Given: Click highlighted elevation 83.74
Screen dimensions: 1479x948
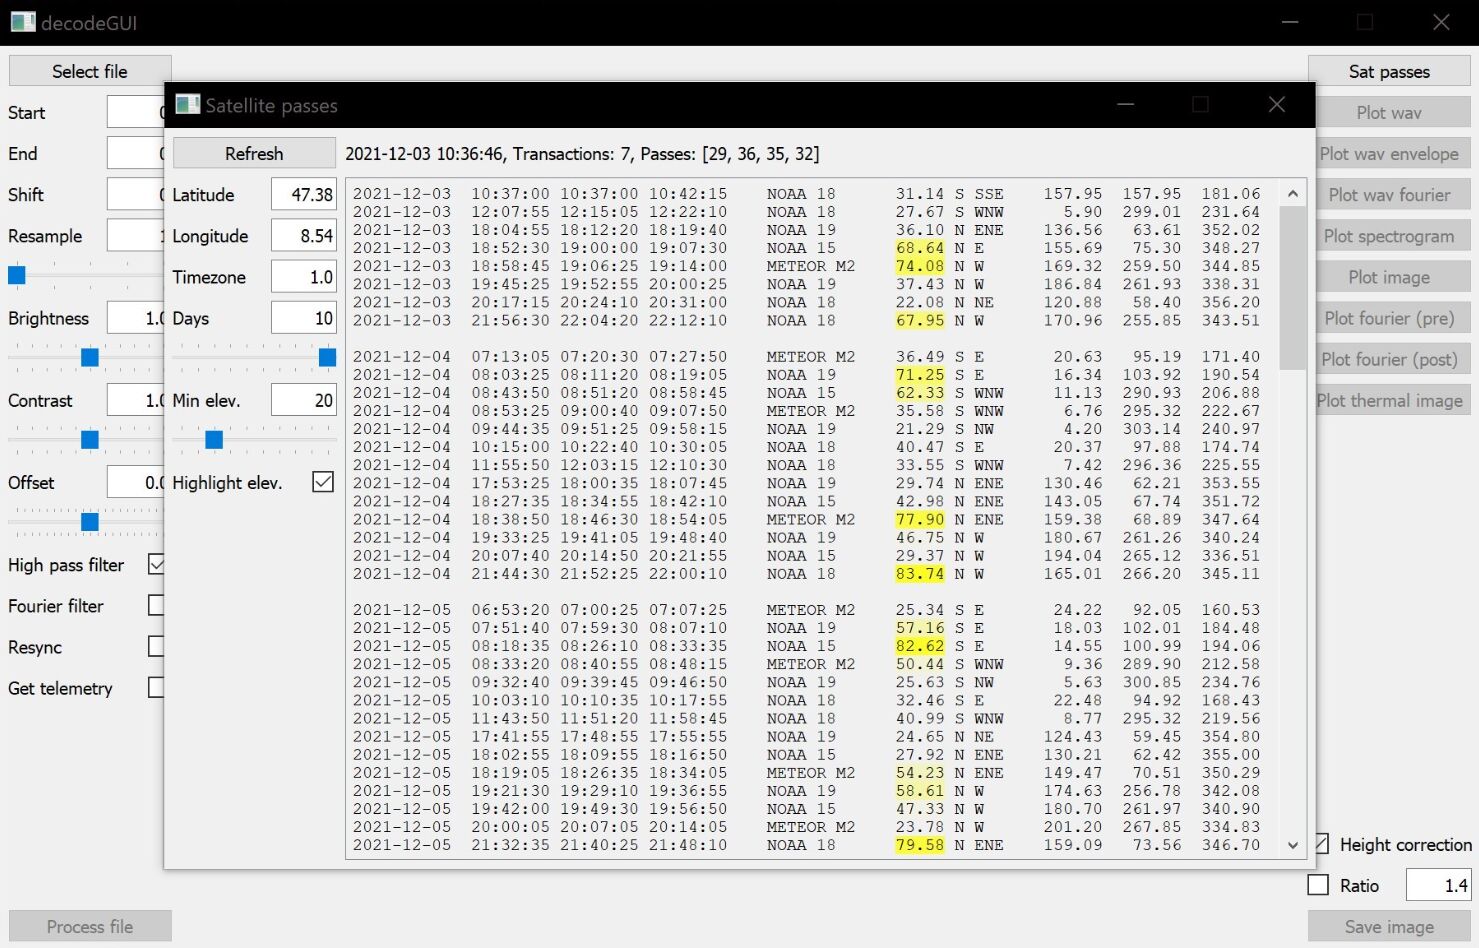Looking at the screenshot, I should (x=920, y=574).
